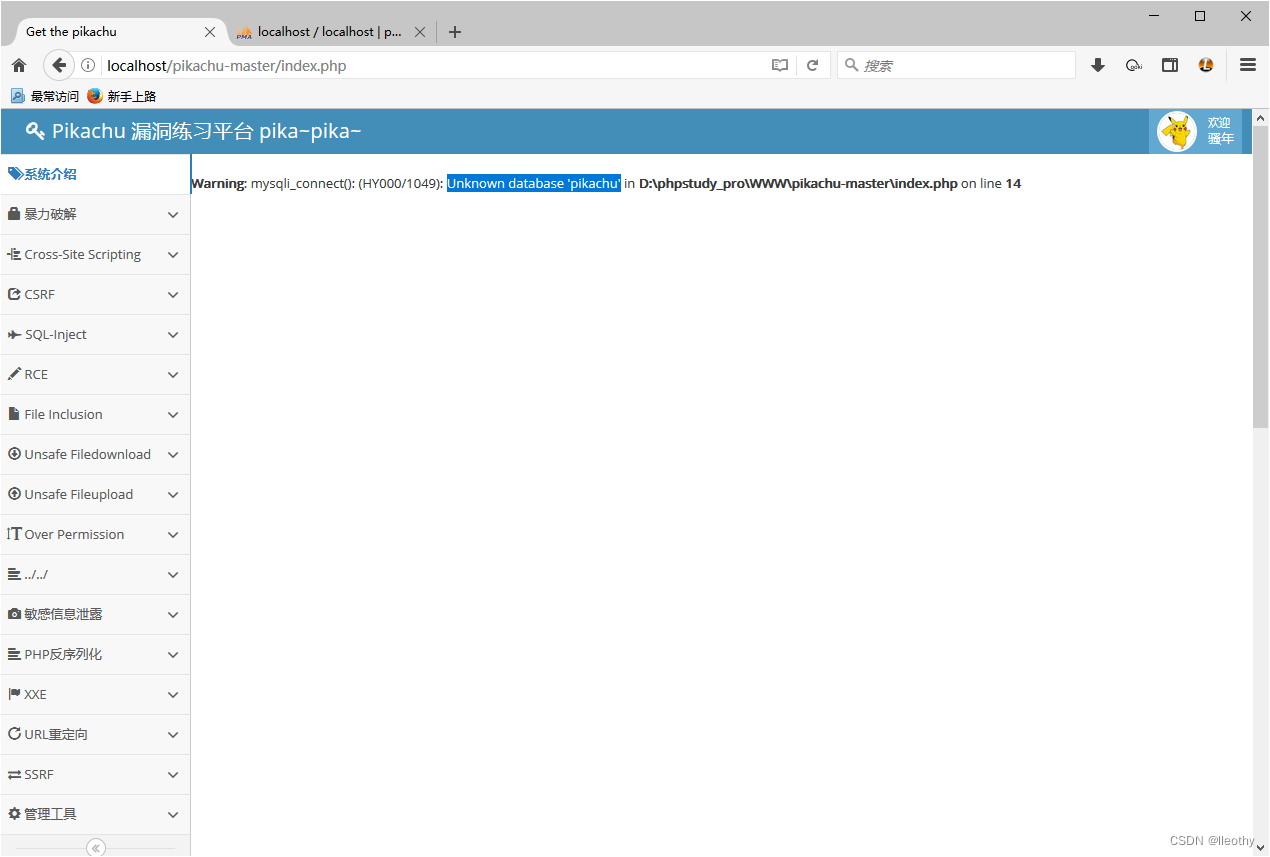
Task: Click the file icon beside File Inclusion
Action: pyautogui.click(x=14, y=414)
